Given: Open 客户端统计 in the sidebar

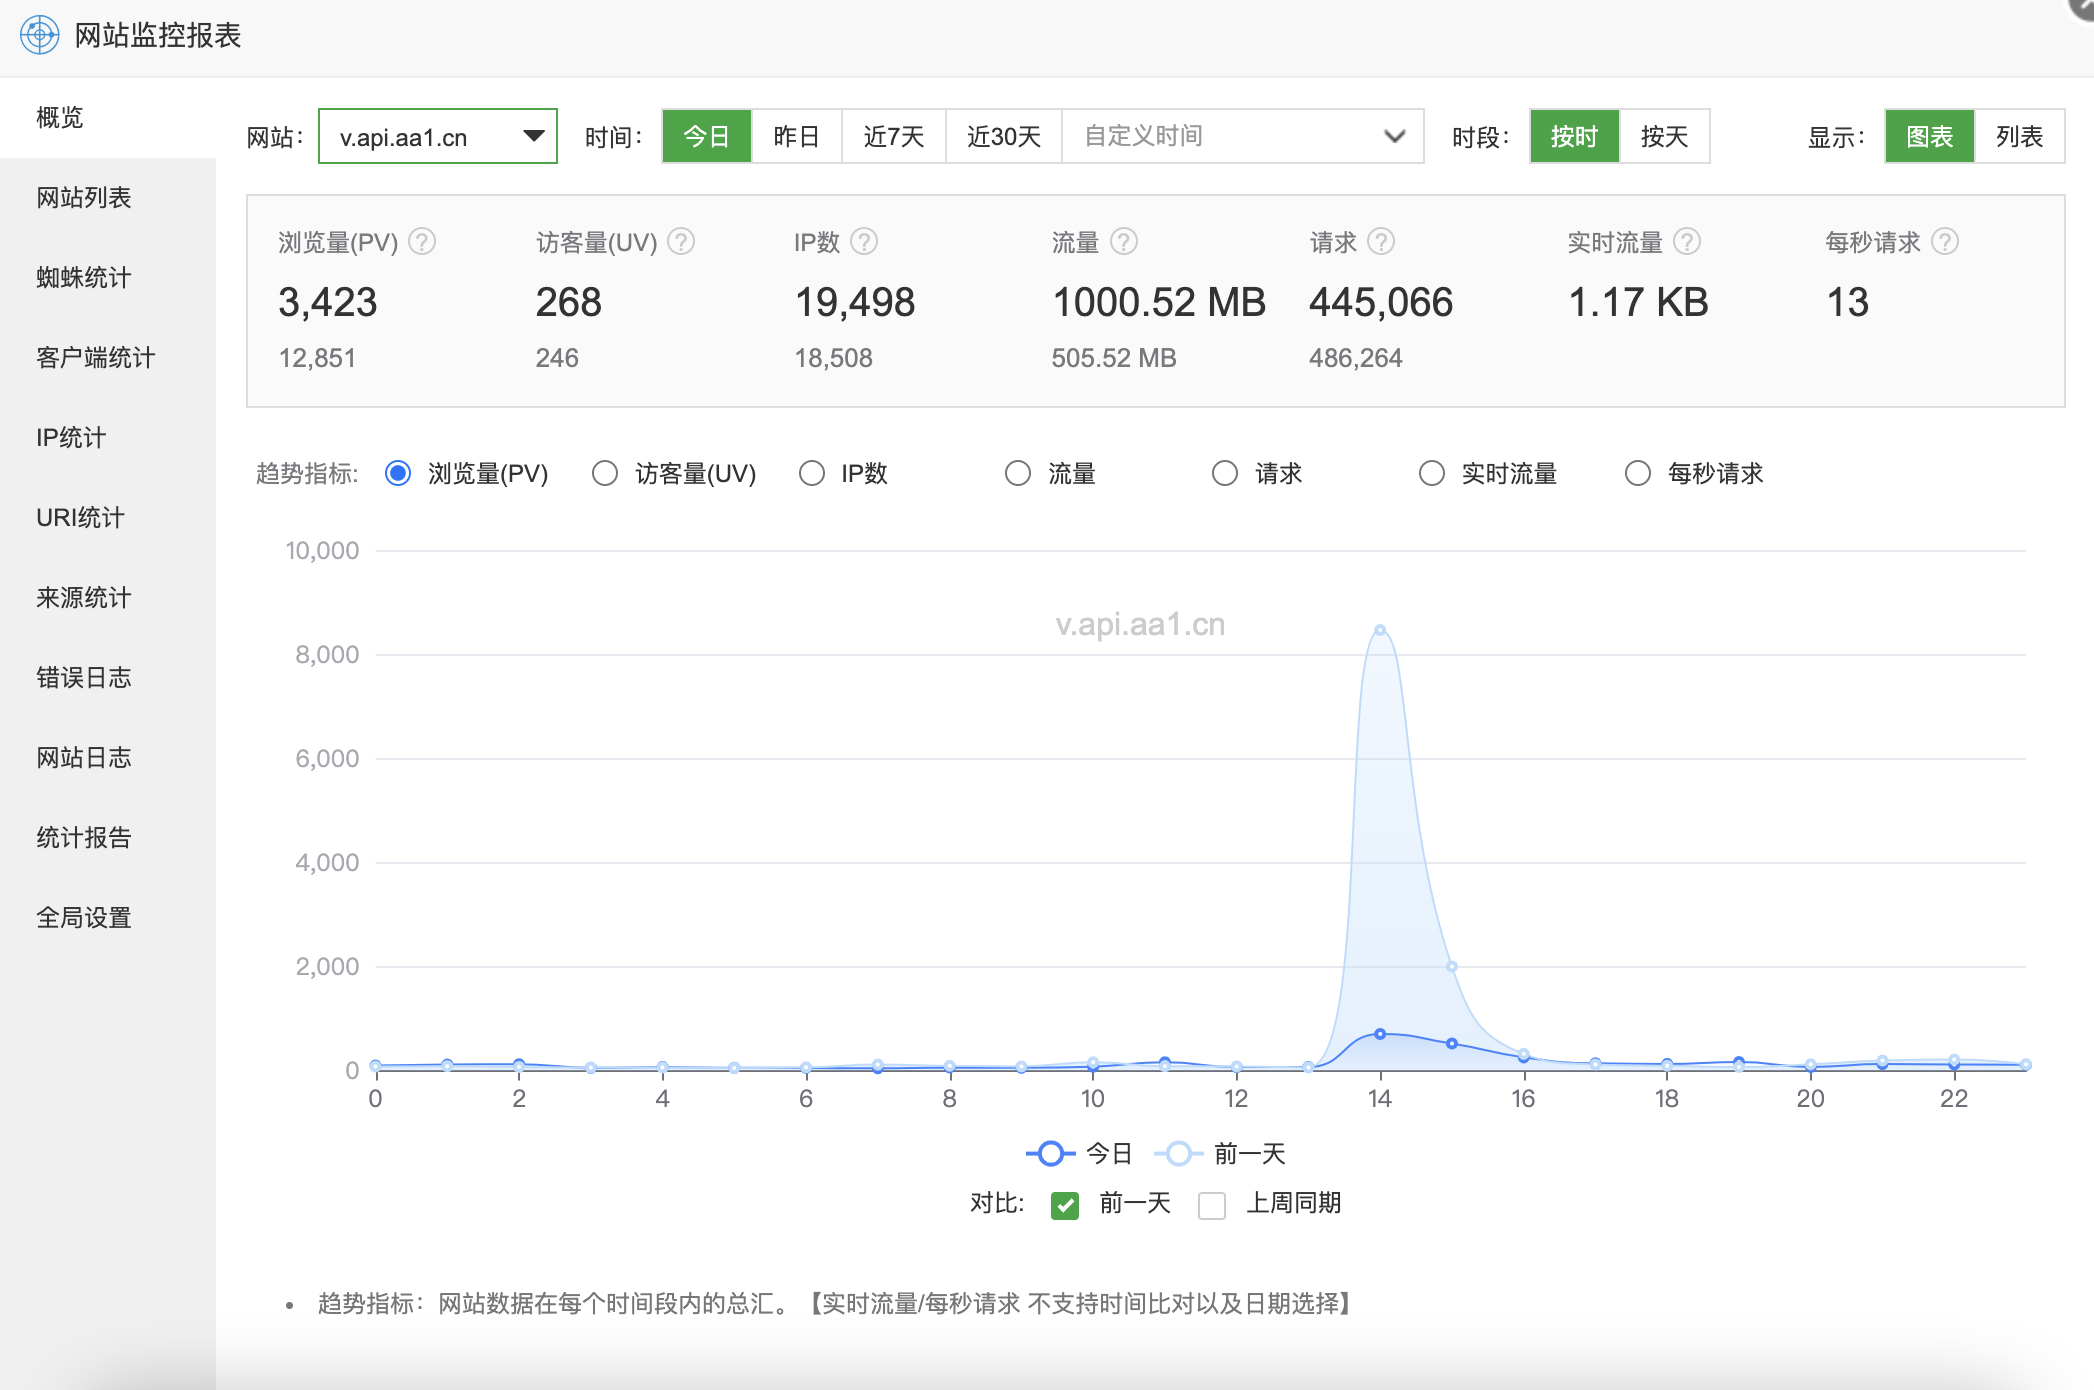Looking at the screenshot, I should coord(108,358).
